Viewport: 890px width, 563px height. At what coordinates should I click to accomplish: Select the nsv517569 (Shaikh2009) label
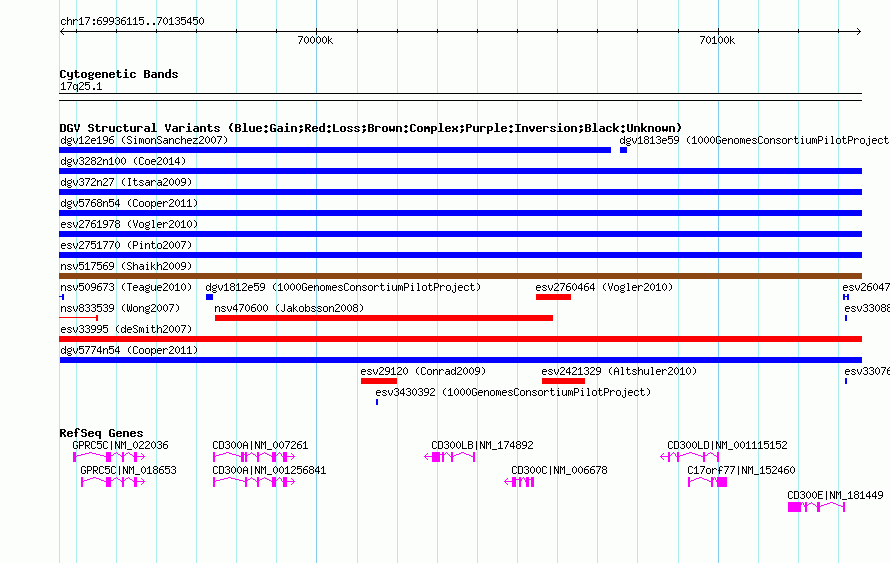(x=126, y=266)
